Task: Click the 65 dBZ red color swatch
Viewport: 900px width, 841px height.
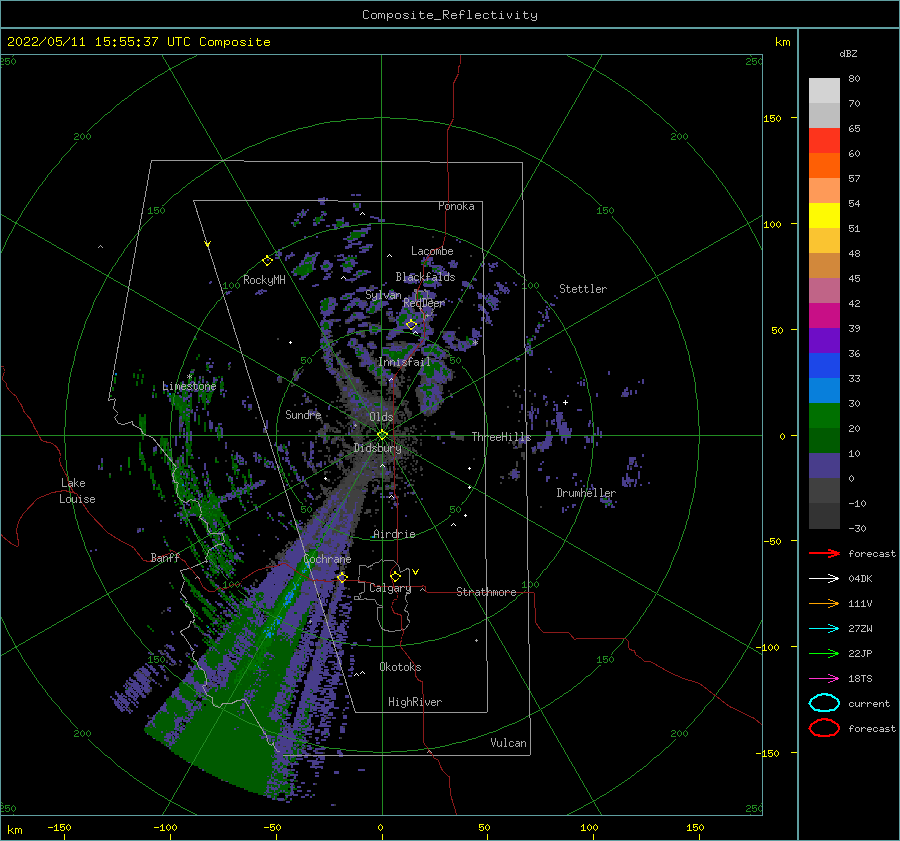Action: (x=824, y=141)
